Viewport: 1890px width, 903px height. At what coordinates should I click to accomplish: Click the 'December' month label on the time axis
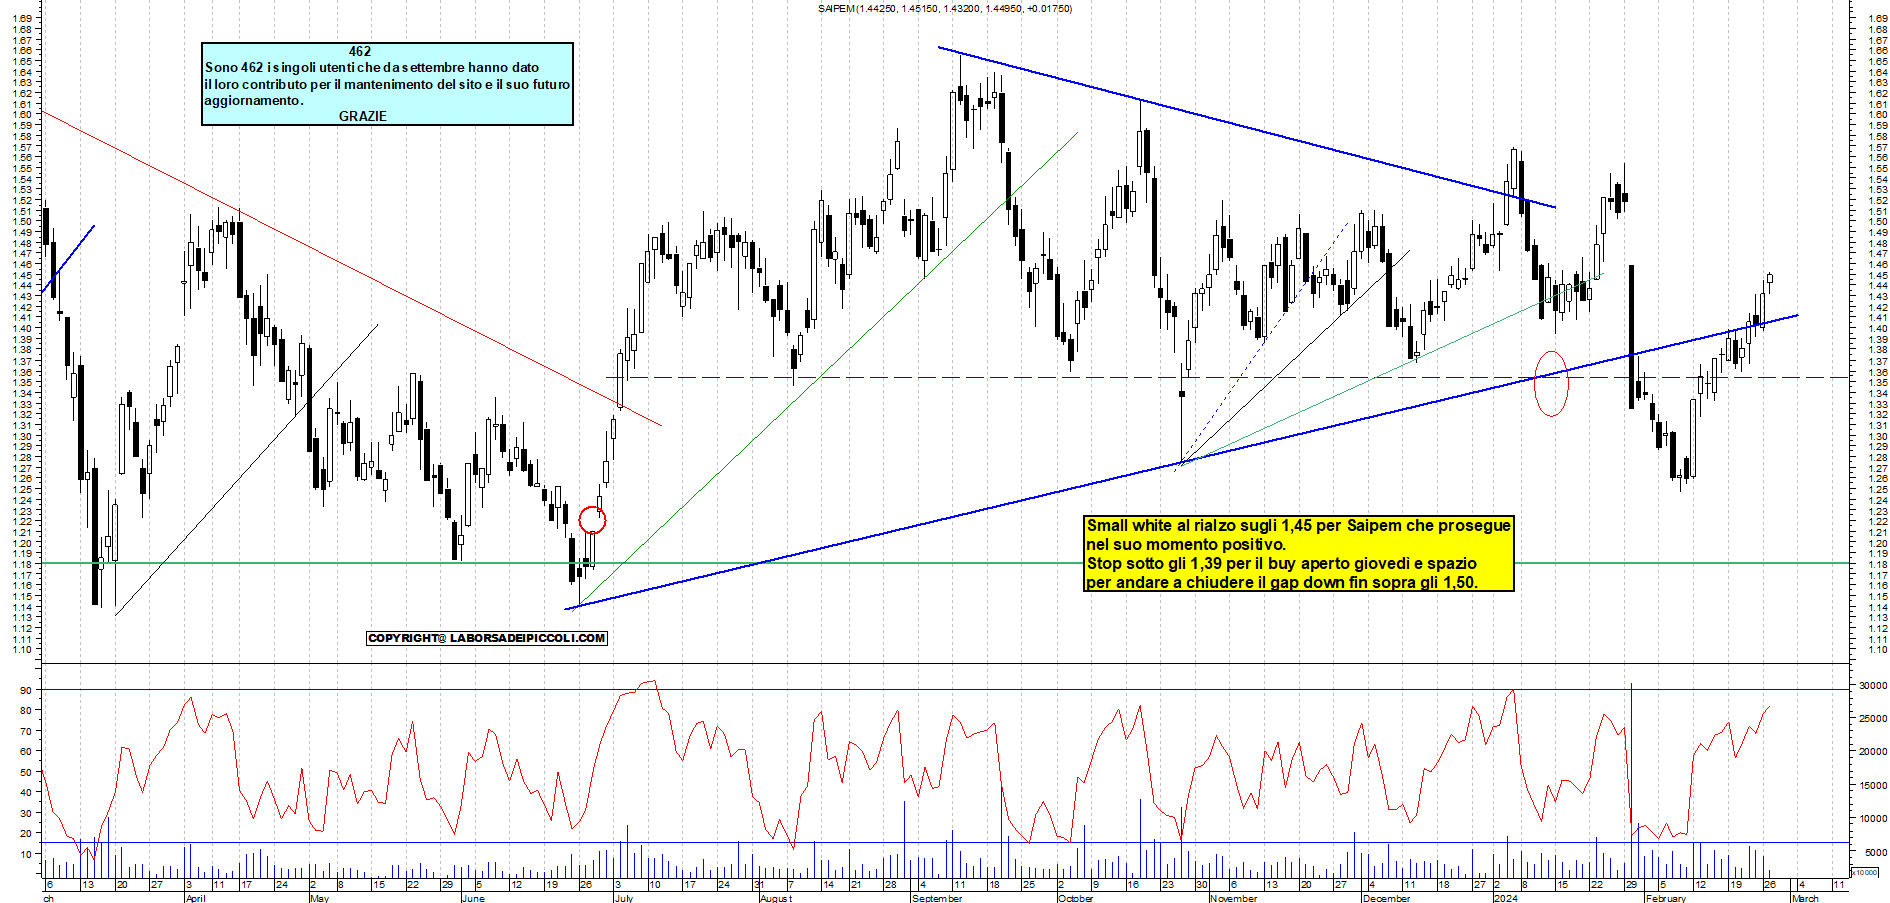tap(1387, 898)
